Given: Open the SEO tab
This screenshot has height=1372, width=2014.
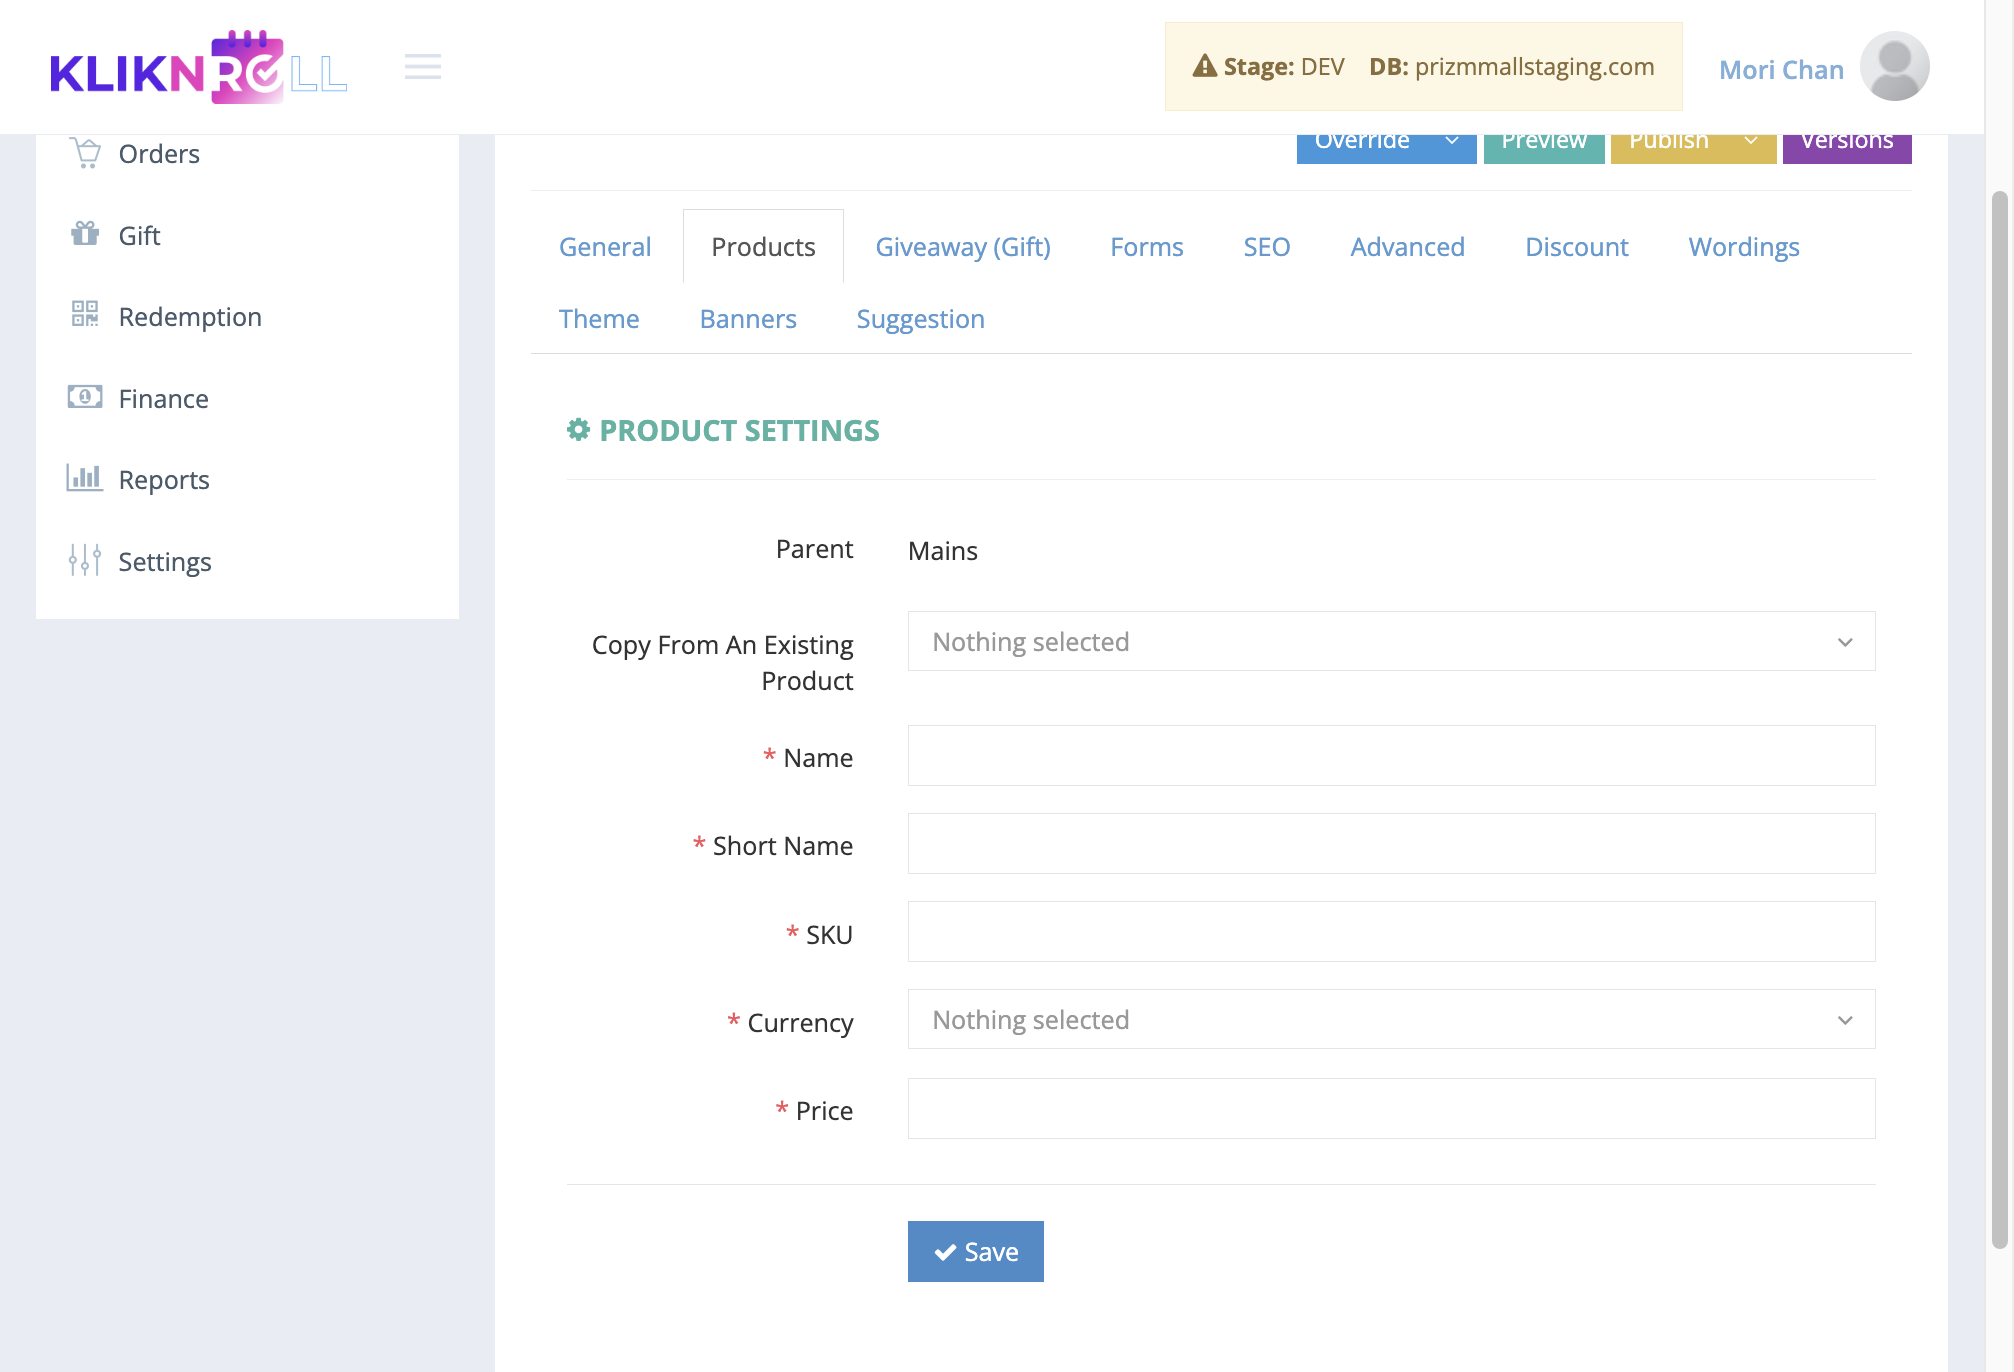Looking at the screenshot, I should click(1267, 246).
